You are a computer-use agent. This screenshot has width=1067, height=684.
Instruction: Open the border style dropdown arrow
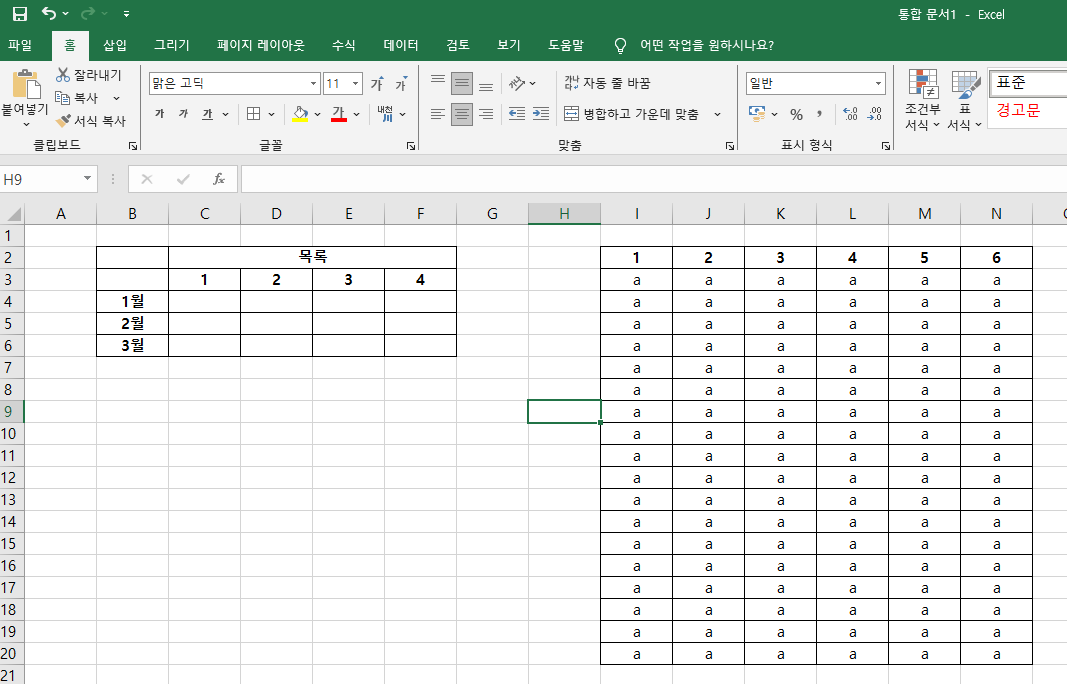pos(271,114)
